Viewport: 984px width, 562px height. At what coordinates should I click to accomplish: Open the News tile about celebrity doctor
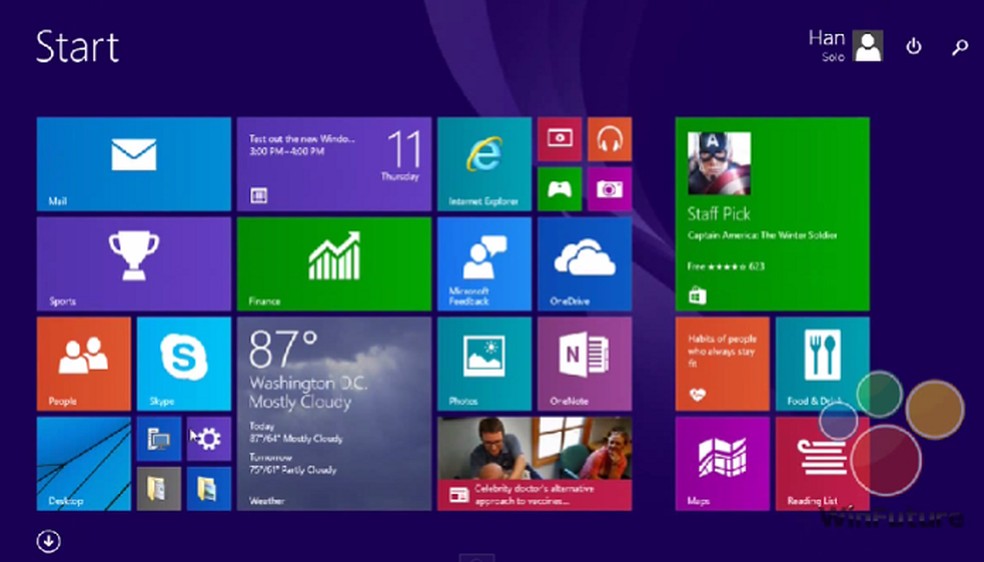[535, 464]
